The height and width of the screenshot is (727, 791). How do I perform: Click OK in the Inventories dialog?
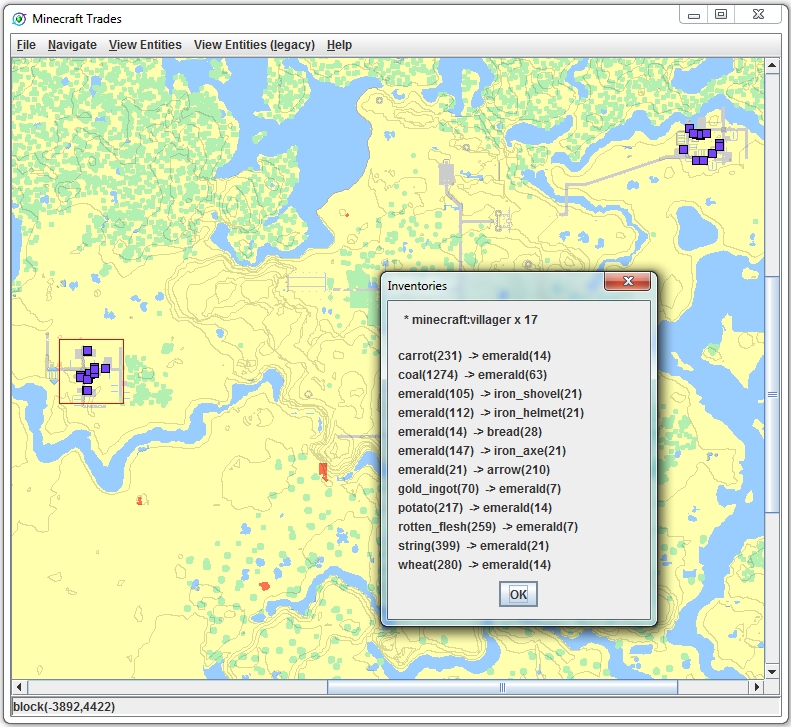point(518,594)
